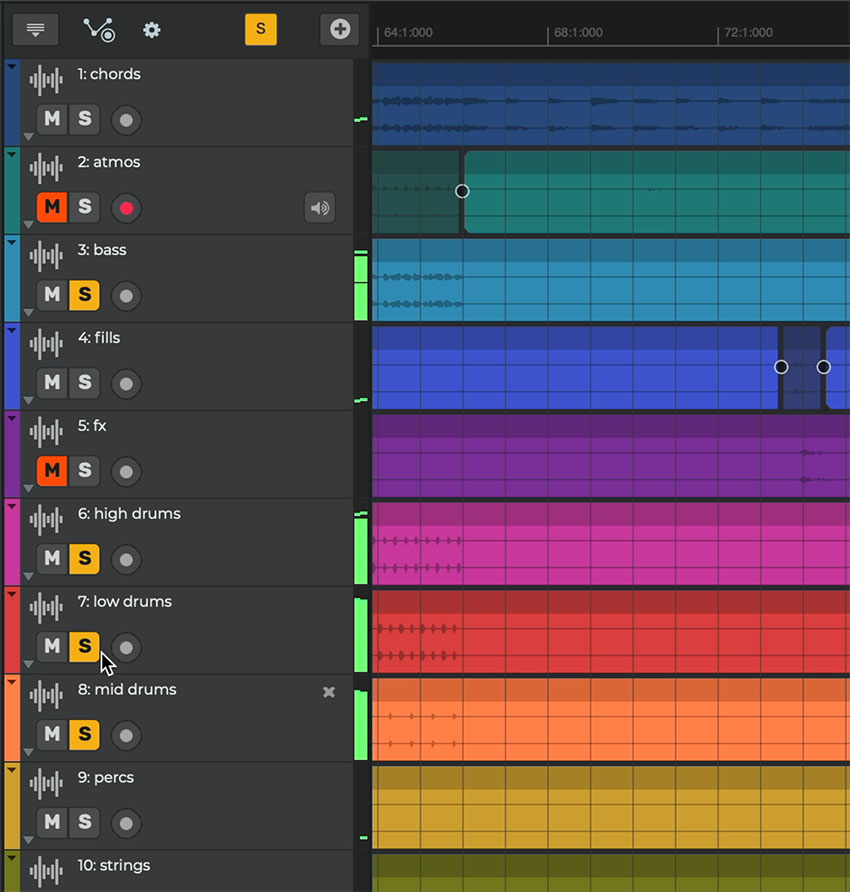Click the add track plus button

pos(339,29)
